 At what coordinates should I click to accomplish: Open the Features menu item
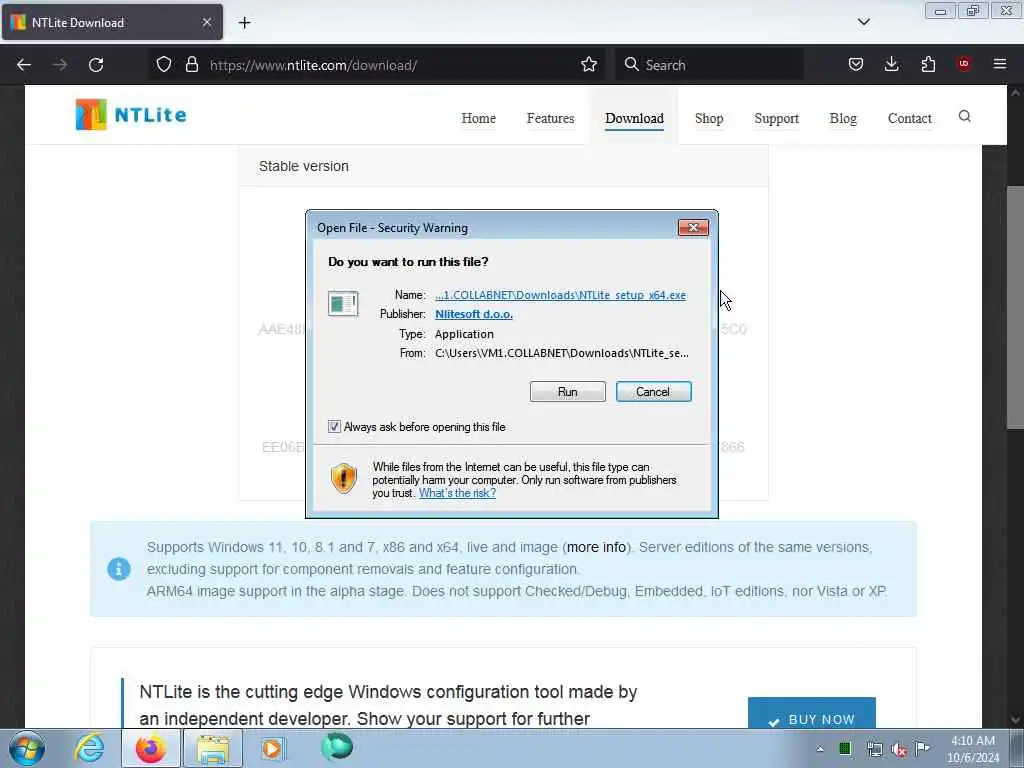(551, 118)
